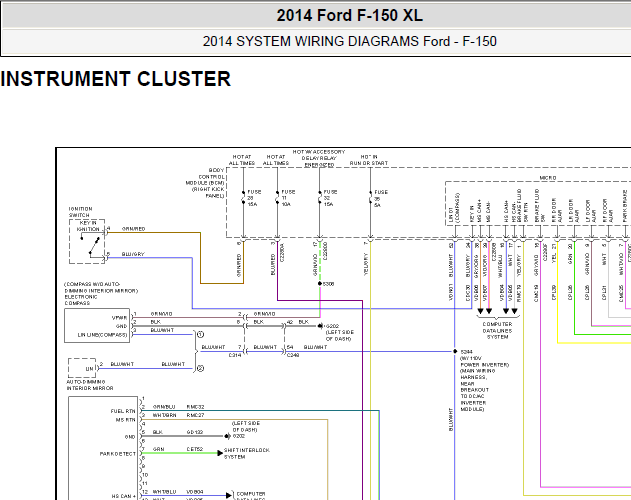
Task: Click 'VDN01' circuit code label
Action: (x=451, y=293)
